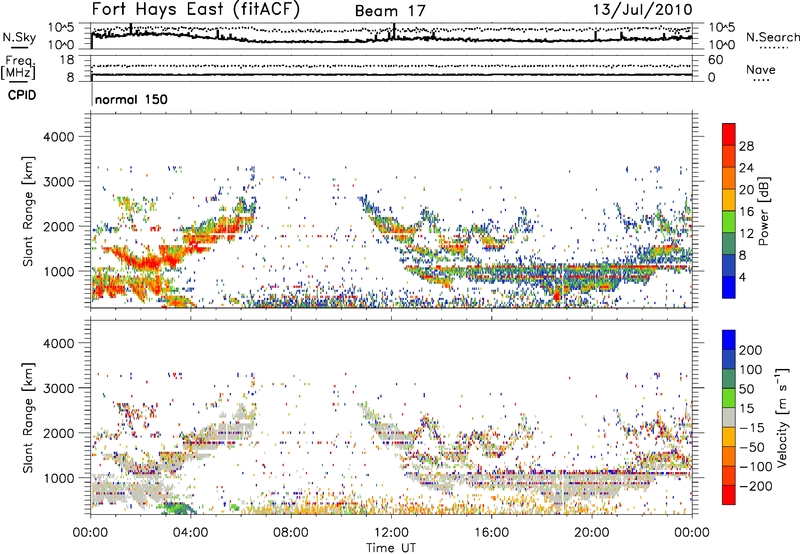Click the '08:00' time axis tick label
This screenshot has height=554, width=800.
[291, 533]
